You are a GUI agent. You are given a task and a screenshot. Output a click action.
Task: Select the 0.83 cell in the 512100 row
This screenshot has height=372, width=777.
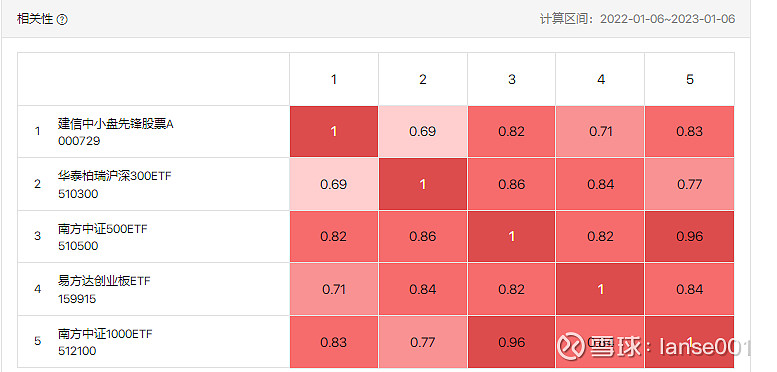pyautogui.click(x=334, y=342)
